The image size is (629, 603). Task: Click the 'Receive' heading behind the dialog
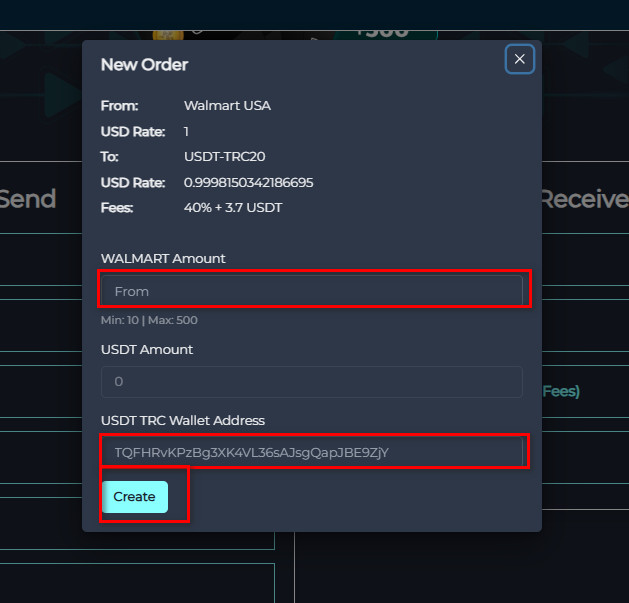click(x=585, y=199)
